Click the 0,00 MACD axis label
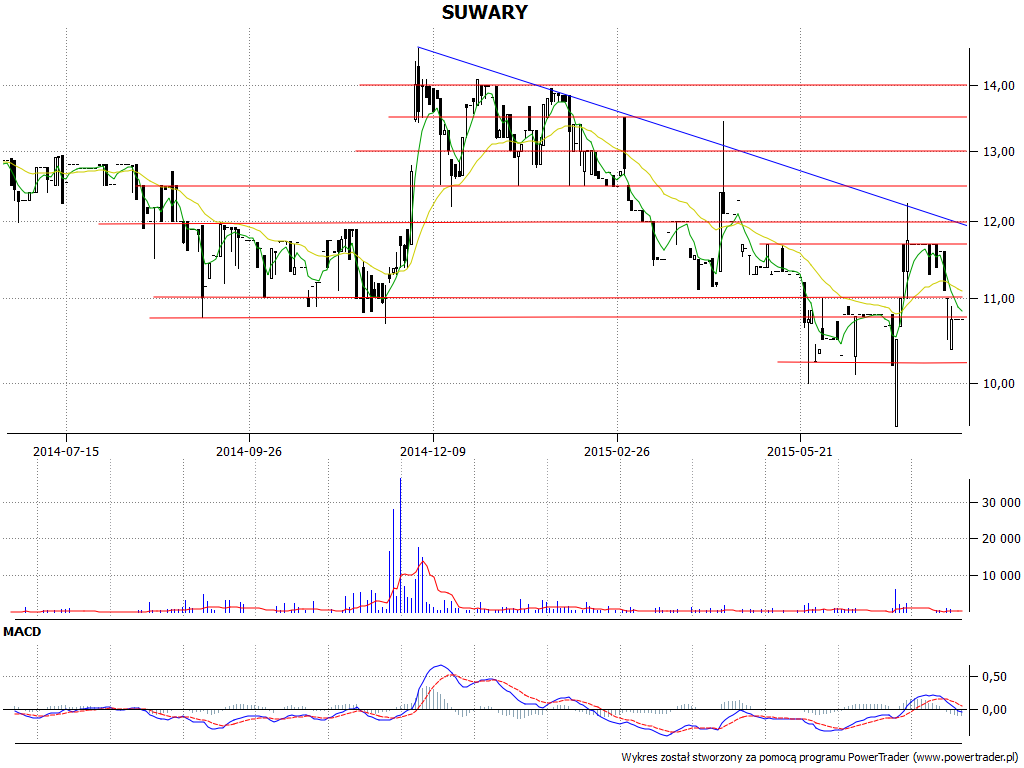 [x=995, y=710]
